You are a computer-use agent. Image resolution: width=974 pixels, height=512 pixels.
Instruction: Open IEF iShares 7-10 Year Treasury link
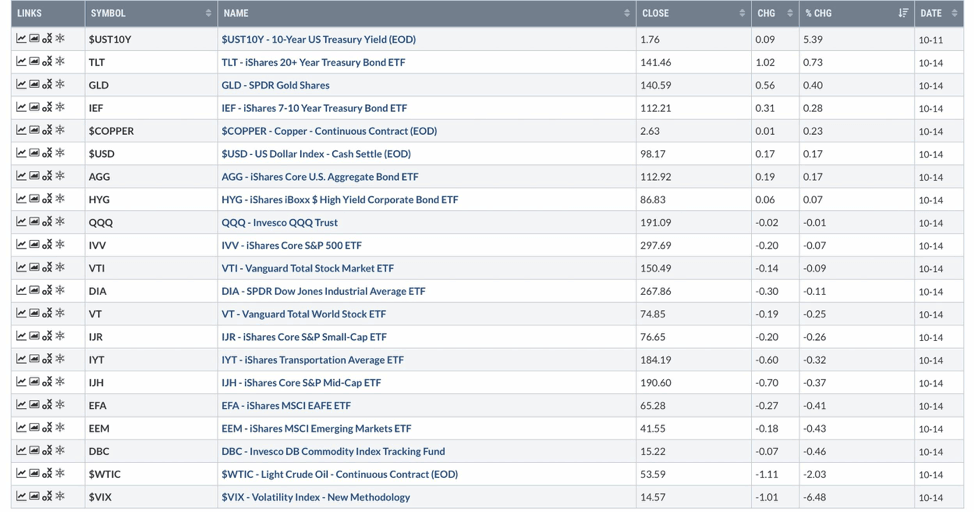pyautogui.click(x=314, y=108)
